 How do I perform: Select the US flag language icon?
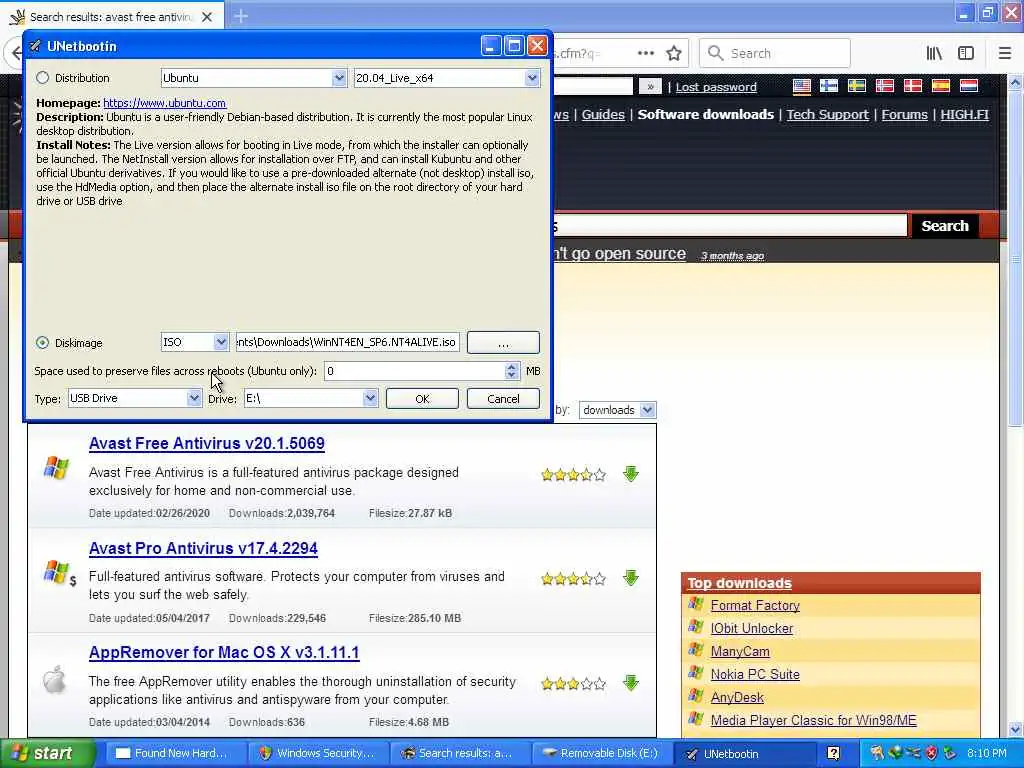(x=801, y=86)
